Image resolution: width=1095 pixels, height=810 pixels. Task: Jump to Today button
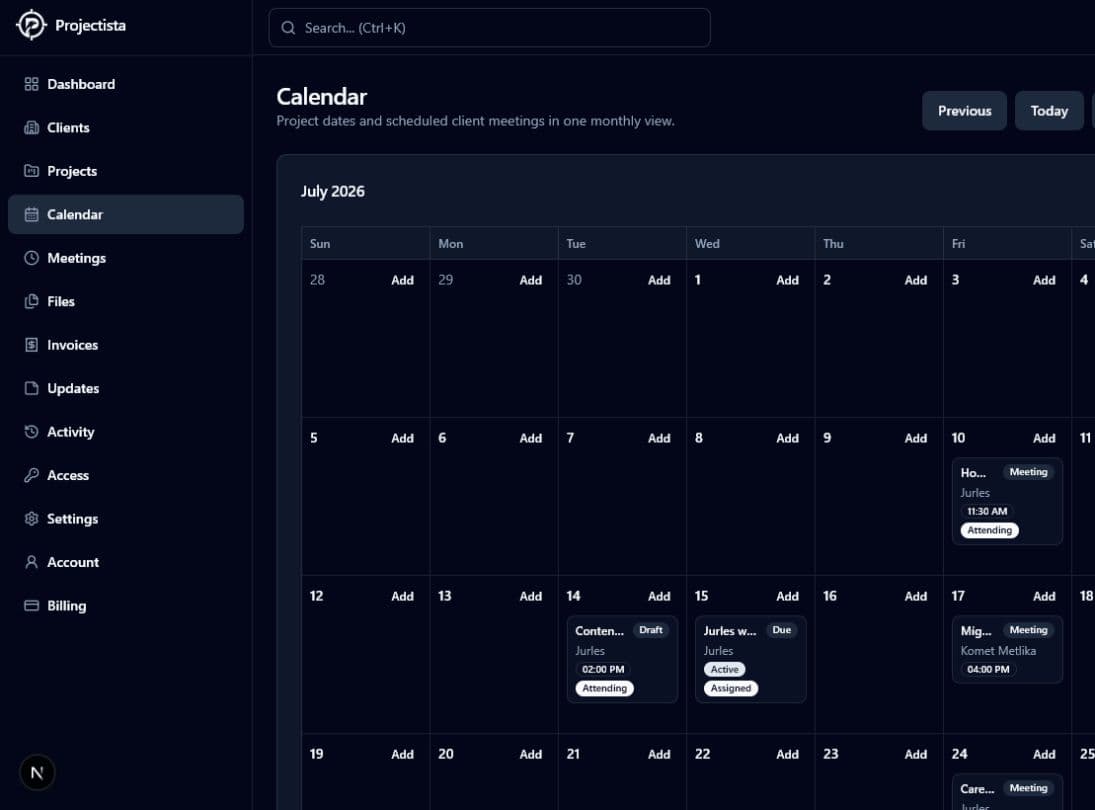(x=1049, y=110)
